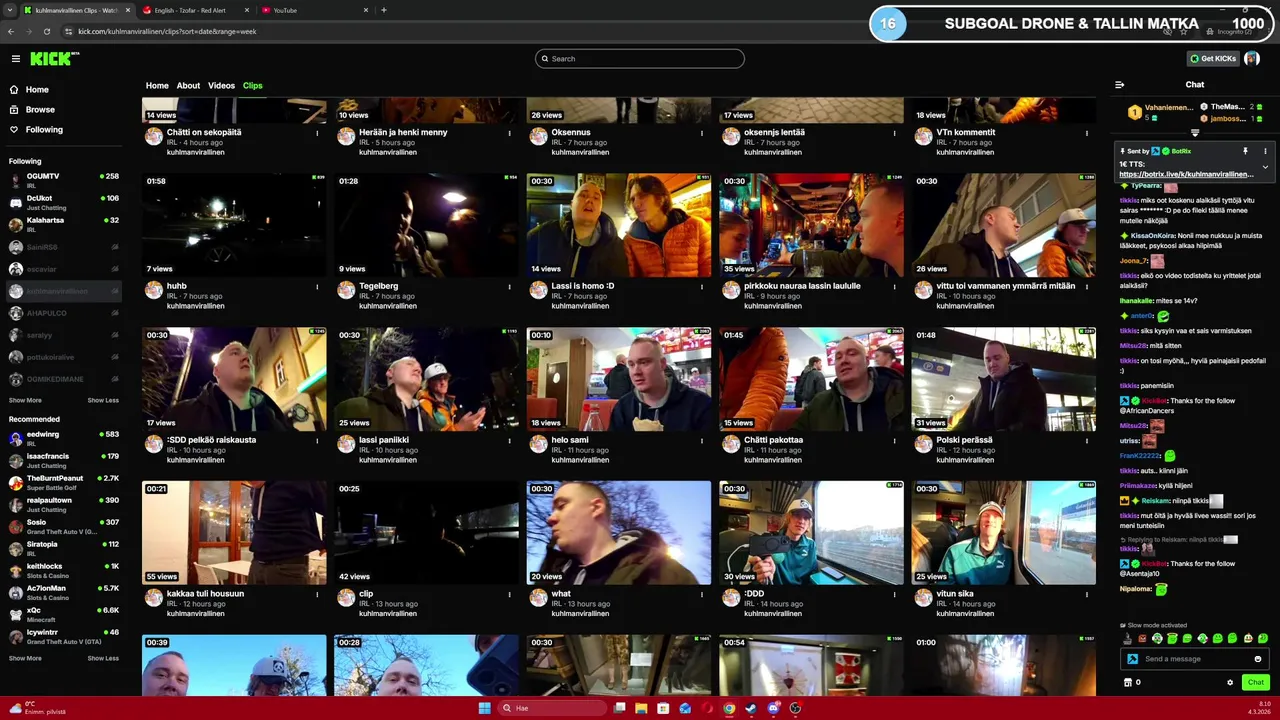Expand the gifters leaderboard arrow

(1195, 133)
